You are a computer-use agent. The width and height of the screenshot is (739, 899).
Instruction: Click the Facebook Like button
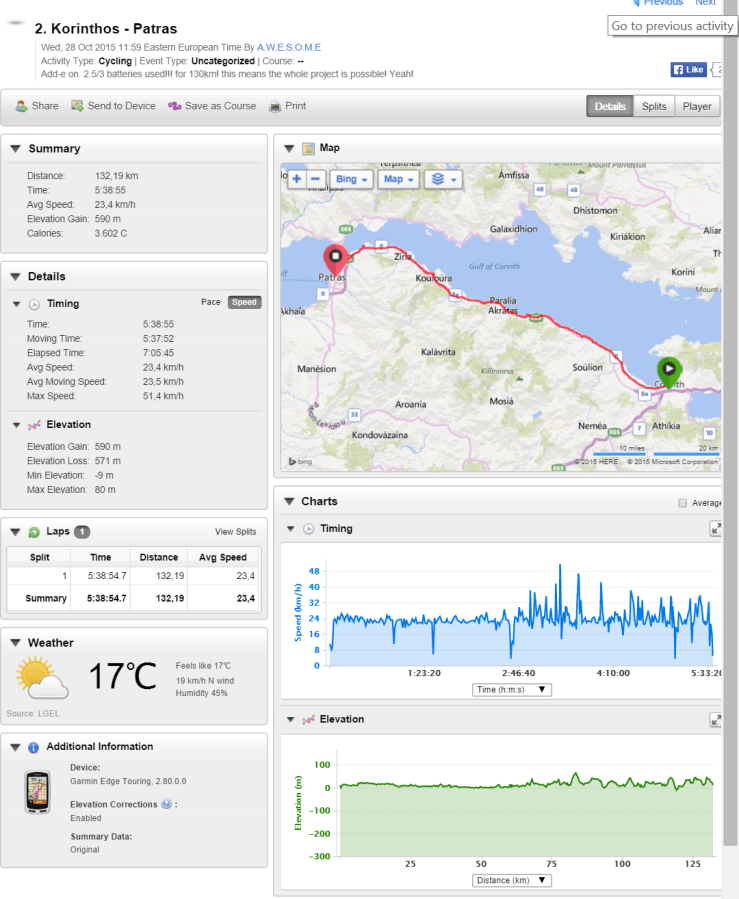click(689, 69)
